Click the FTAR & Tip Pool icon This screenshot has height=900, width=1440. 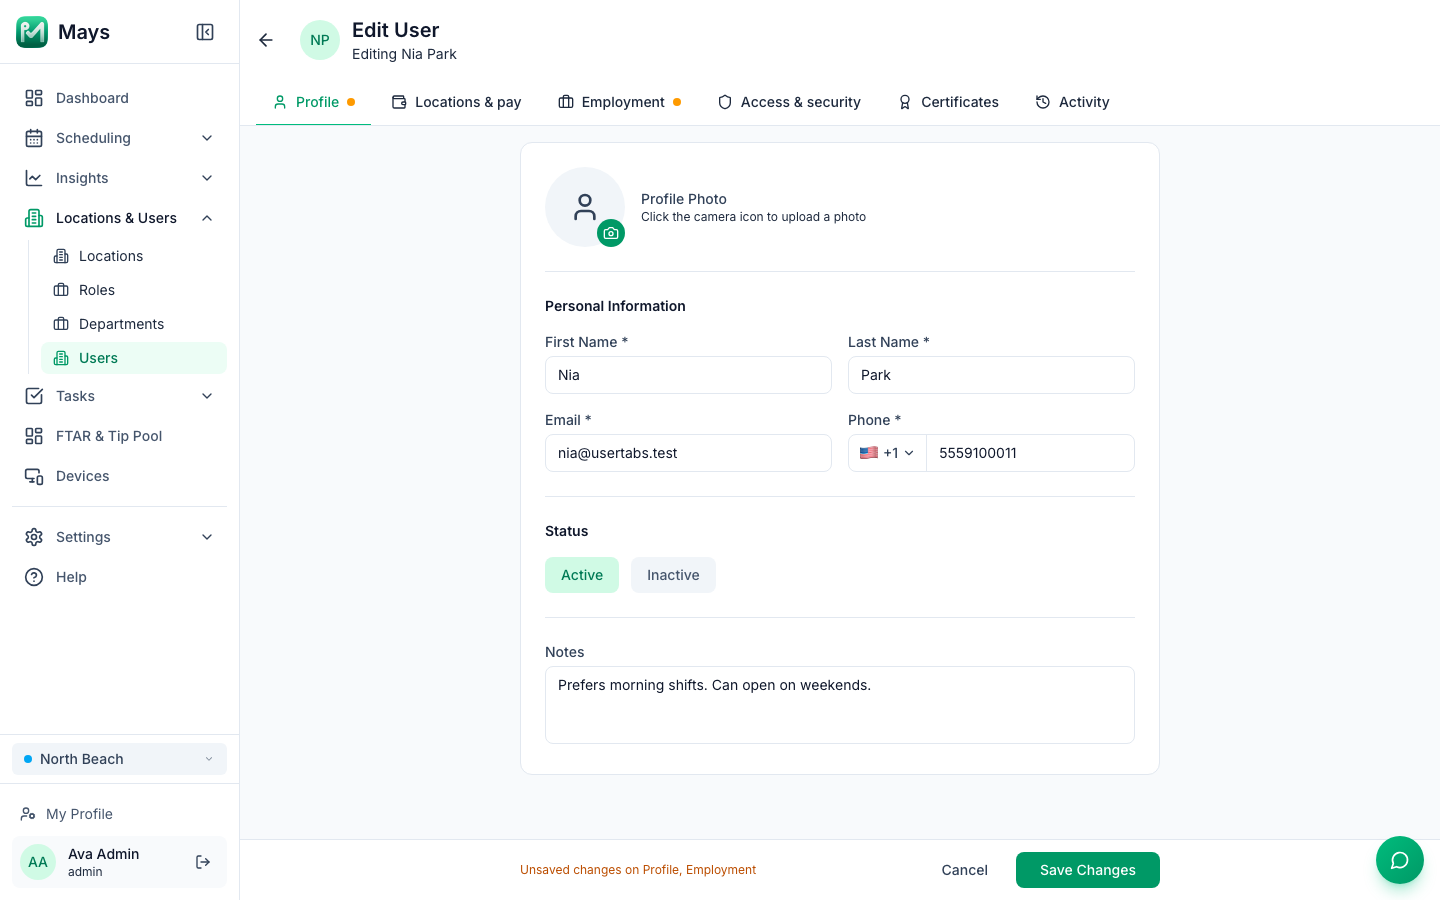[x=34, y=436]
